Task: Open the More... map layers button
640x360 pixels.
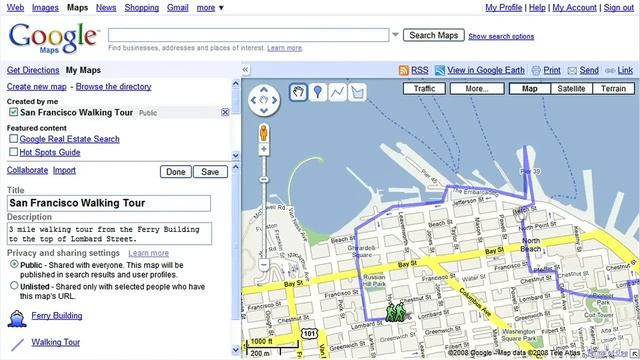Action: pyautogui.click(x=477, y=89)
